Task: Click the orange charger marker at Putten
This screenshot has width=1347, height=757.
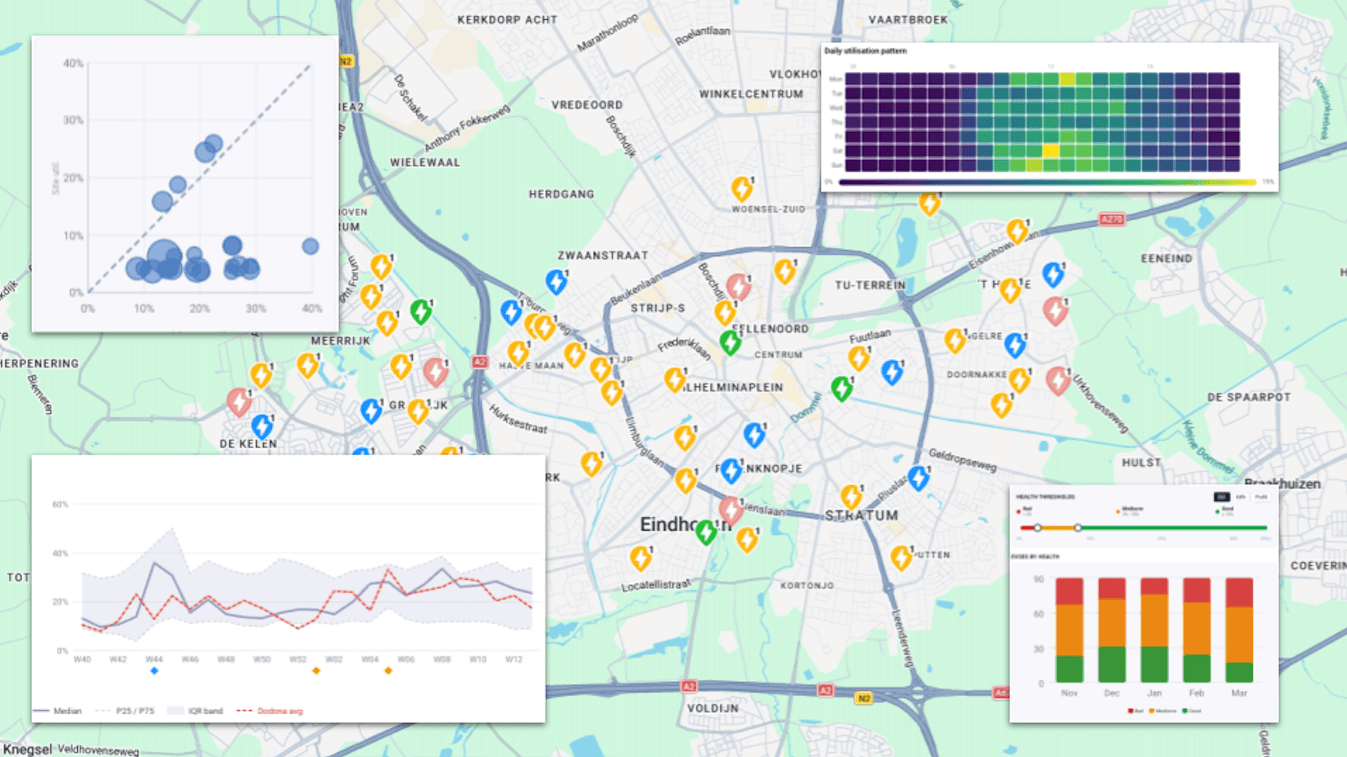Action: click(x=901, y=558)
